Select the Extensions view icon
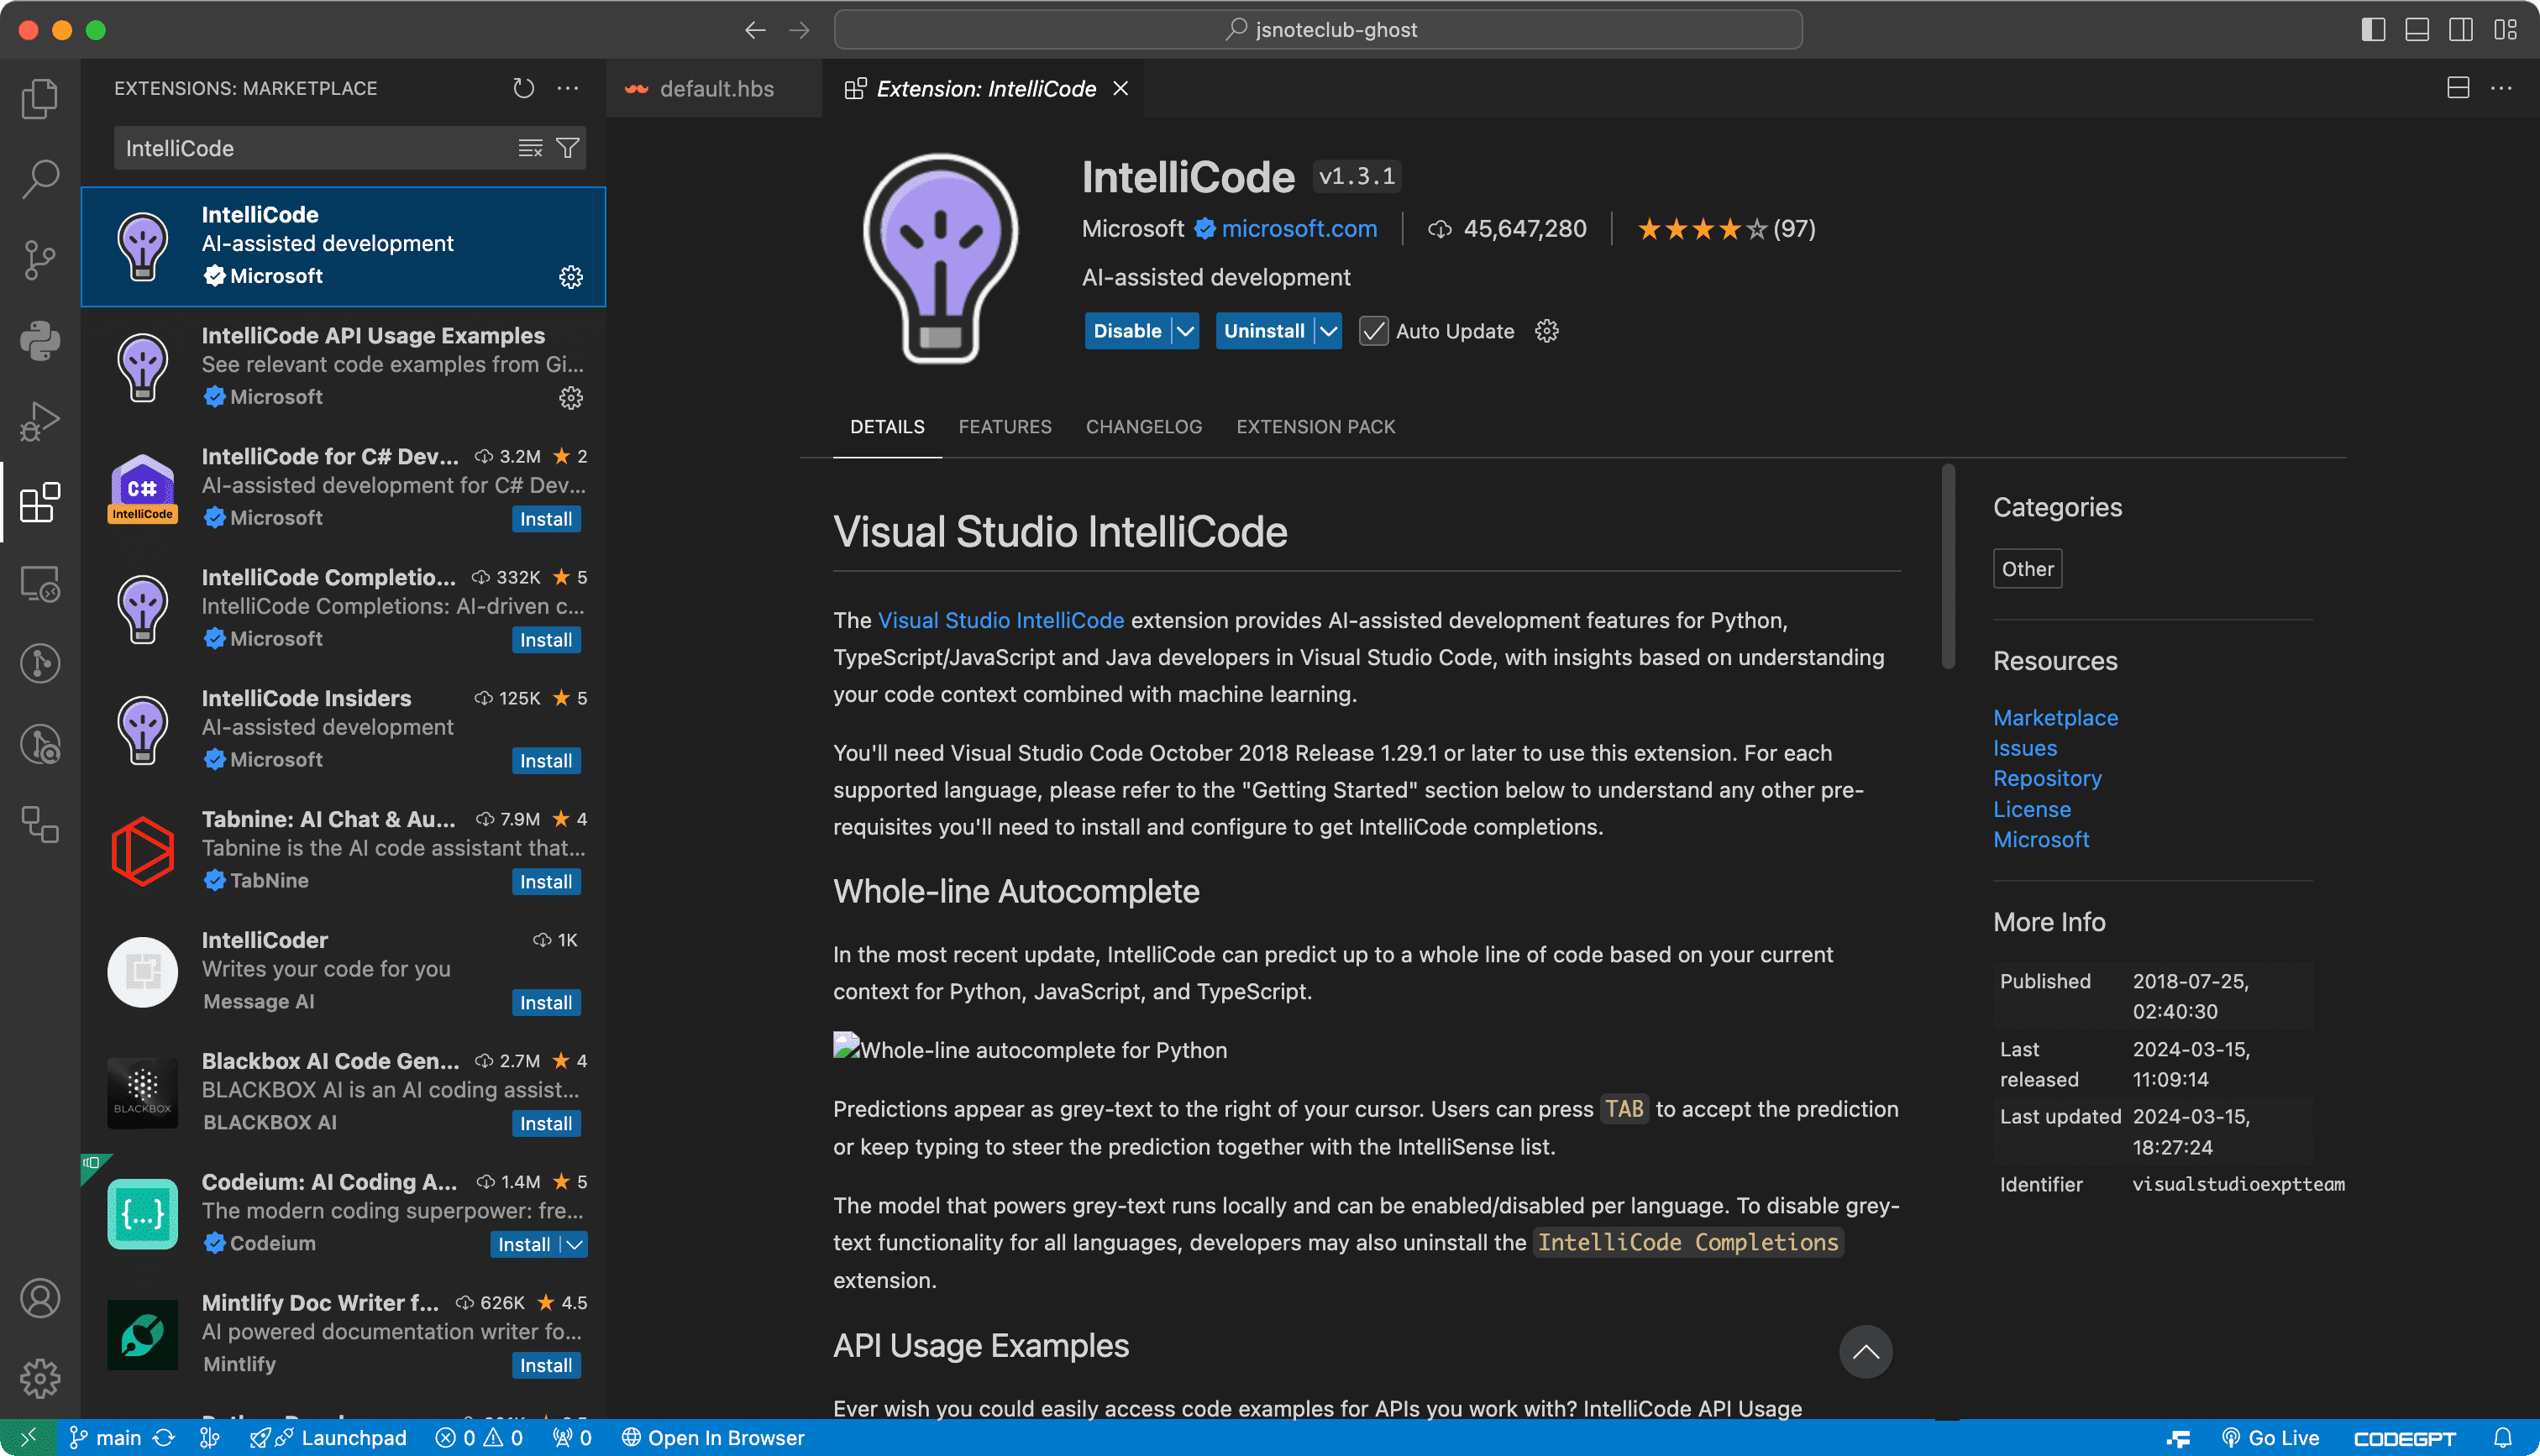Image resolution: width=2540 pixels, height=1456 pixels. pyautogui.click(x=40, y=502)
